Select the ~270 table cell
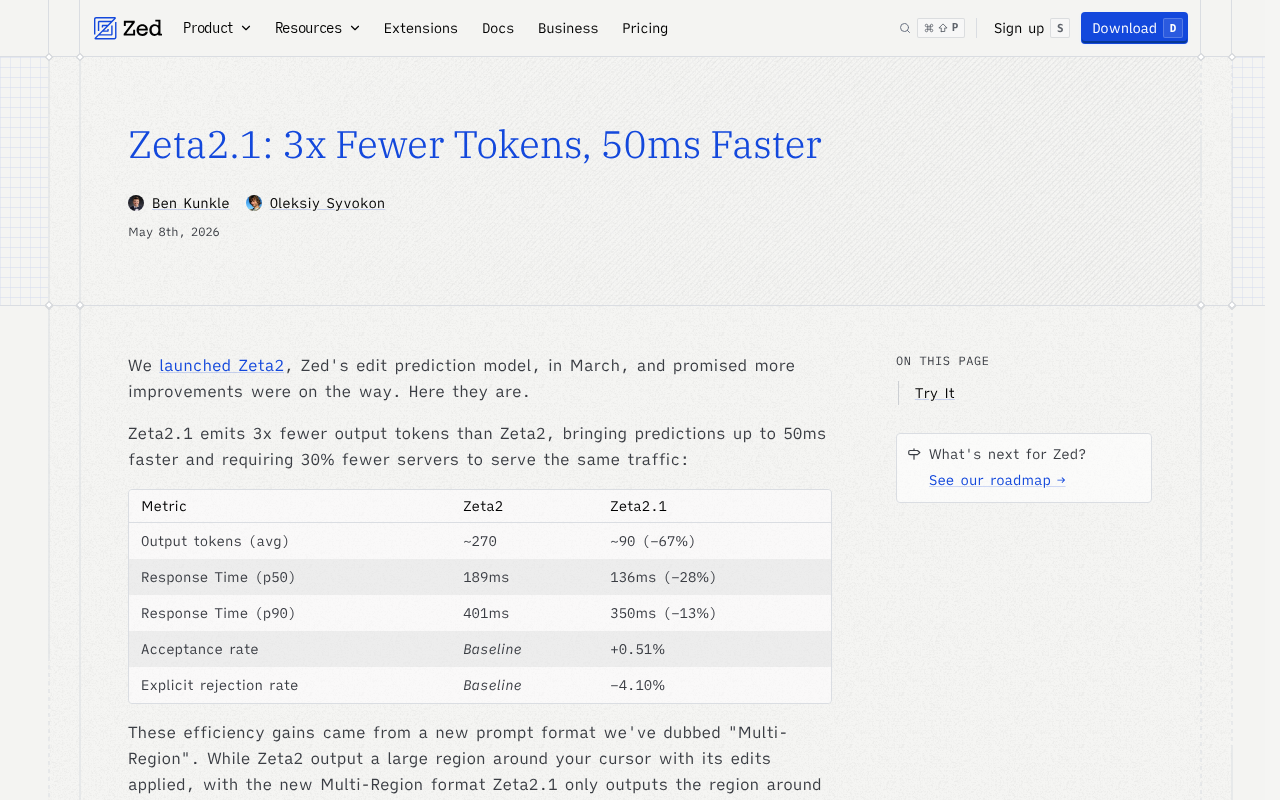 pos(524,541)
